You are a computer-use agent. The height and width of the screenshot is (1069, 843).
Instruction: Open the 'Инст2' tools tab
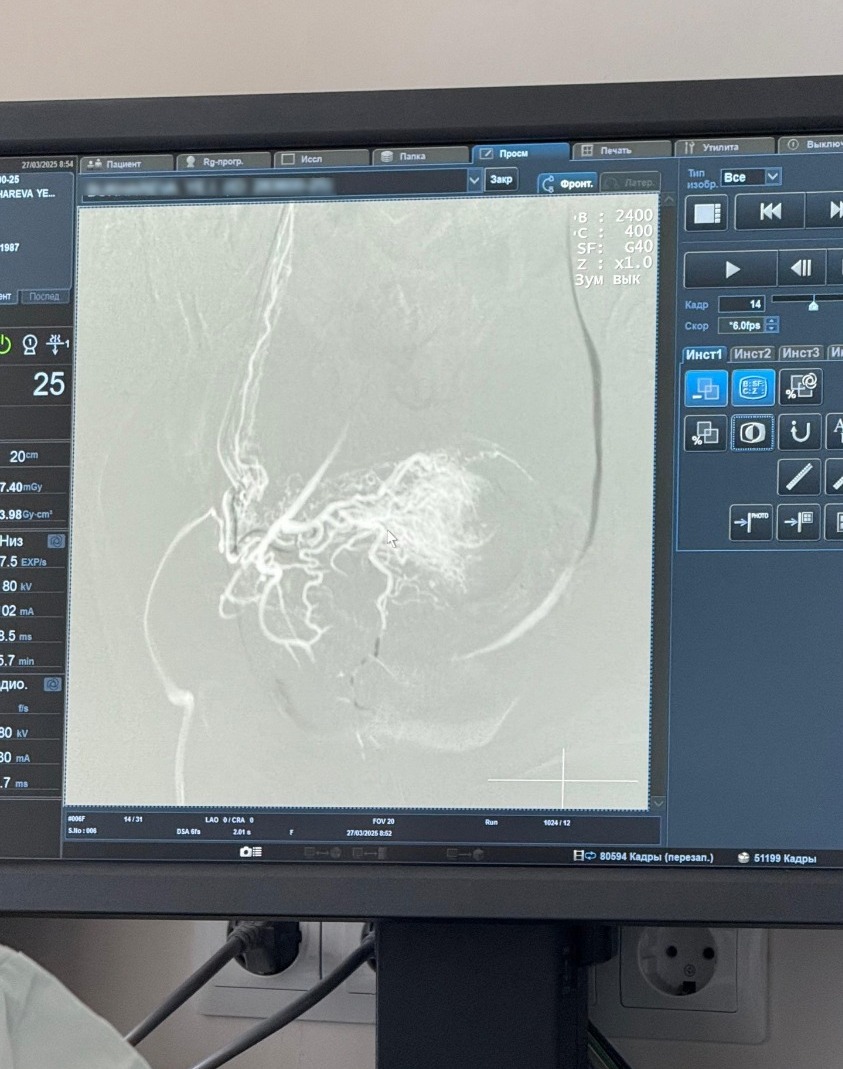pos(752,354)
